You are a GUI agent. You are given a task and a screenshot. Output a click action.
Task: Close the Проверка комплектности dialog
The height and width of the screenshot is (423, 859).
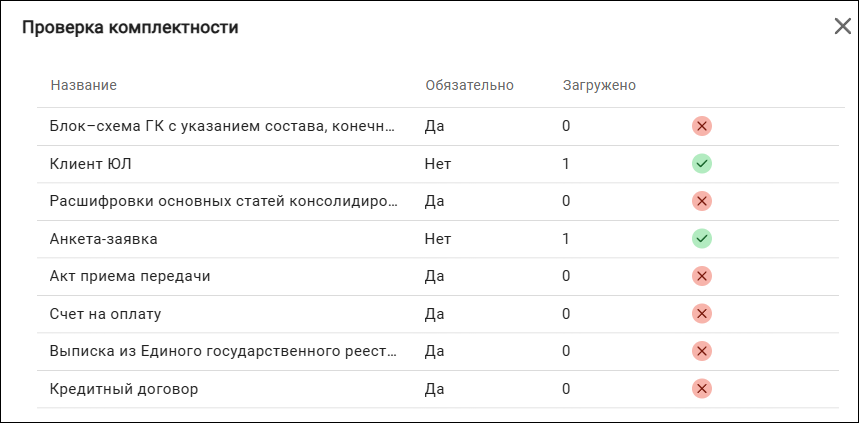coord(843,26)
